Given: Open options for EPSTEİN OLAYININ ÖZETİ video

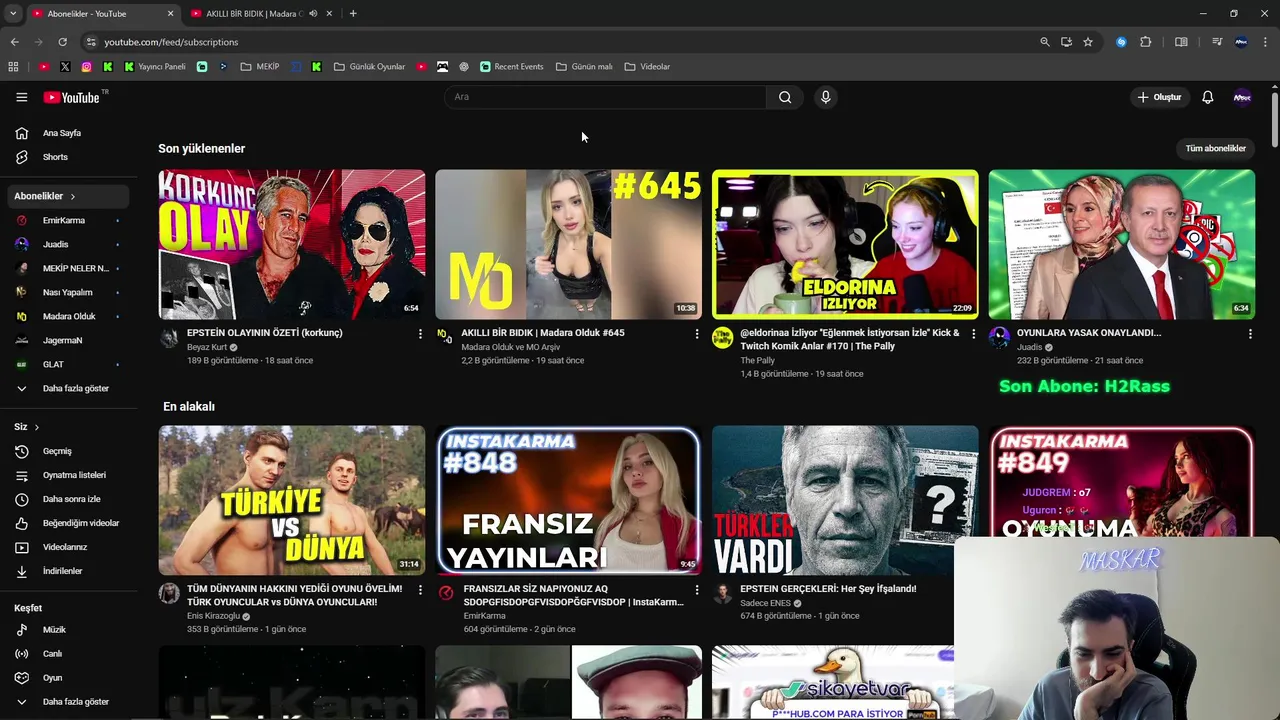Looking at the screenshot, I should (x=420, y=334).
